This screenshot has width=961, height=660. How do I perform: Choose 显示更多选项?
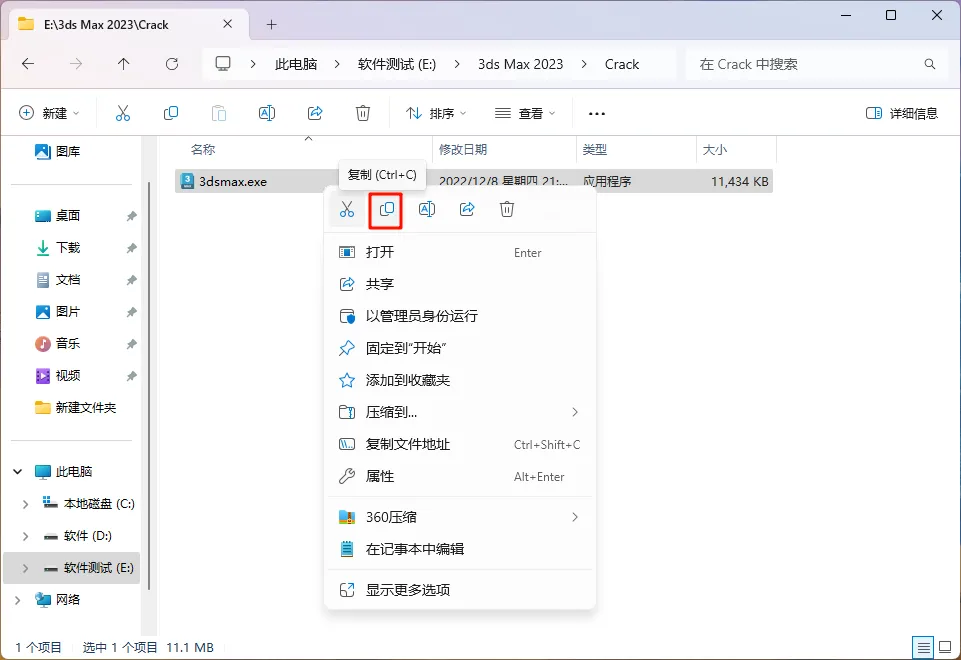point(460,590)
